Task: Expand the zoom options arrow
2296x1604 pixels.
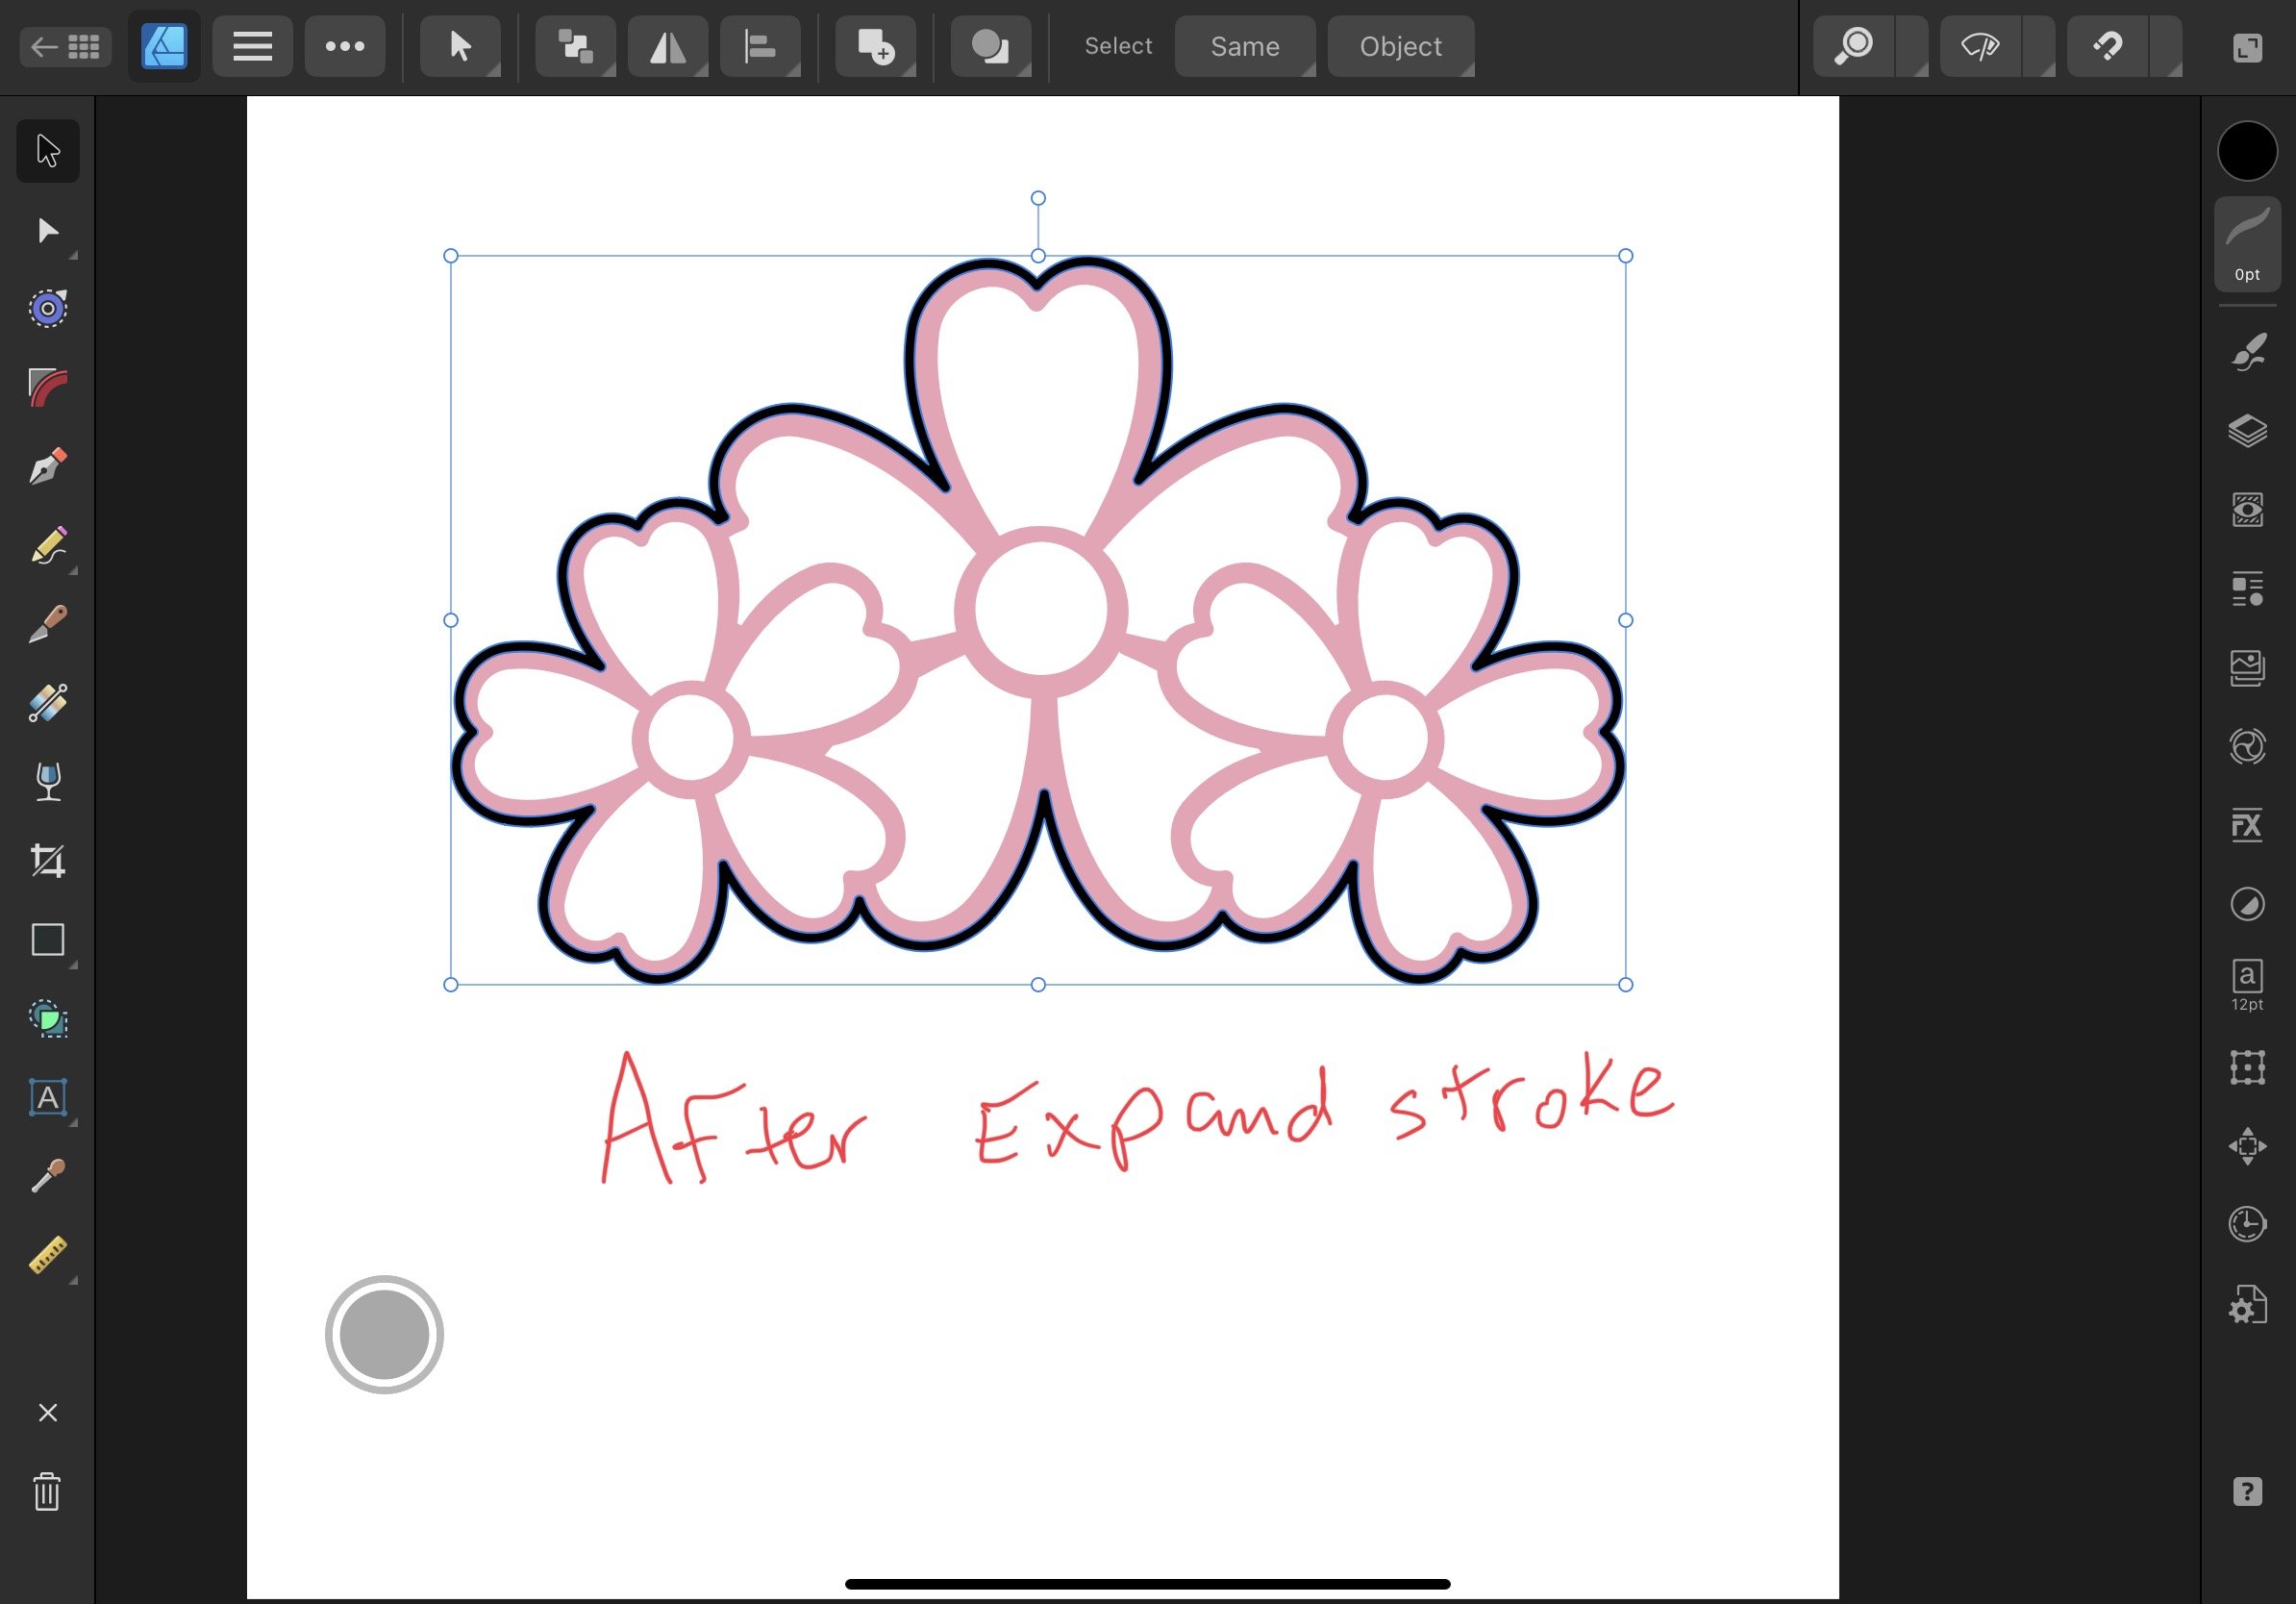Action: pos(1912,46)
